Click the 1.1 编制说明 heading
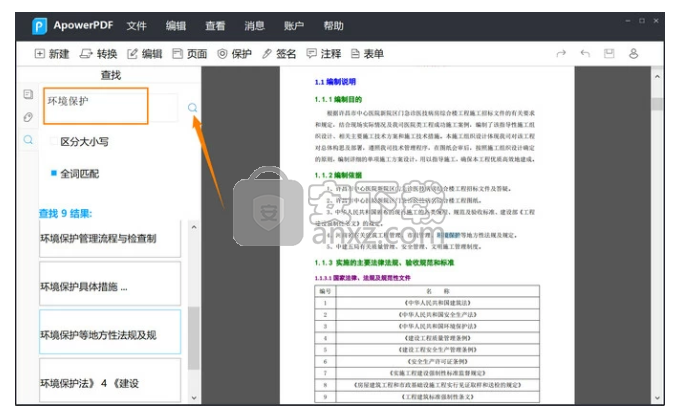Image resolution: width=683 pixels, height=416 pixels. click(x=335, y=81)
